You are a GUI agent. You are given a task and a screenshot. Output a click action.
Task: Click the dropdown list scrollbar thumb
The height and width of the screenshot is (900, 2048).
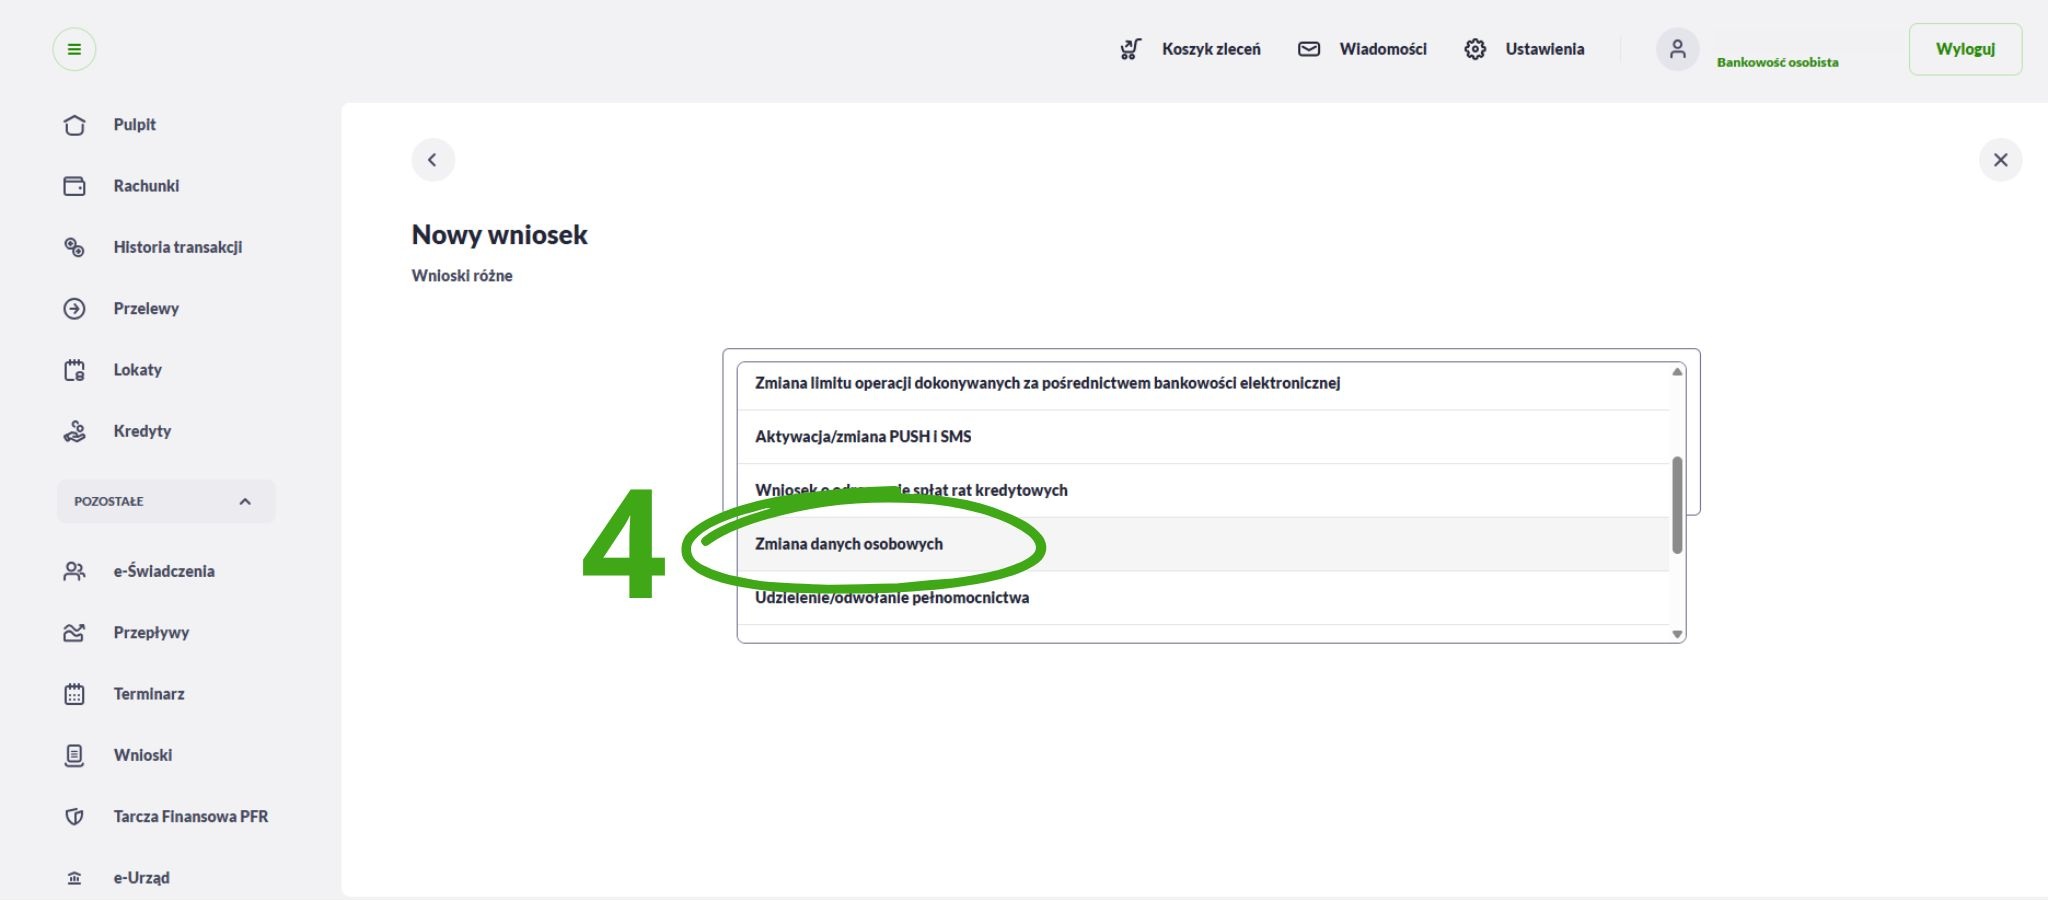click(1677, 505)
